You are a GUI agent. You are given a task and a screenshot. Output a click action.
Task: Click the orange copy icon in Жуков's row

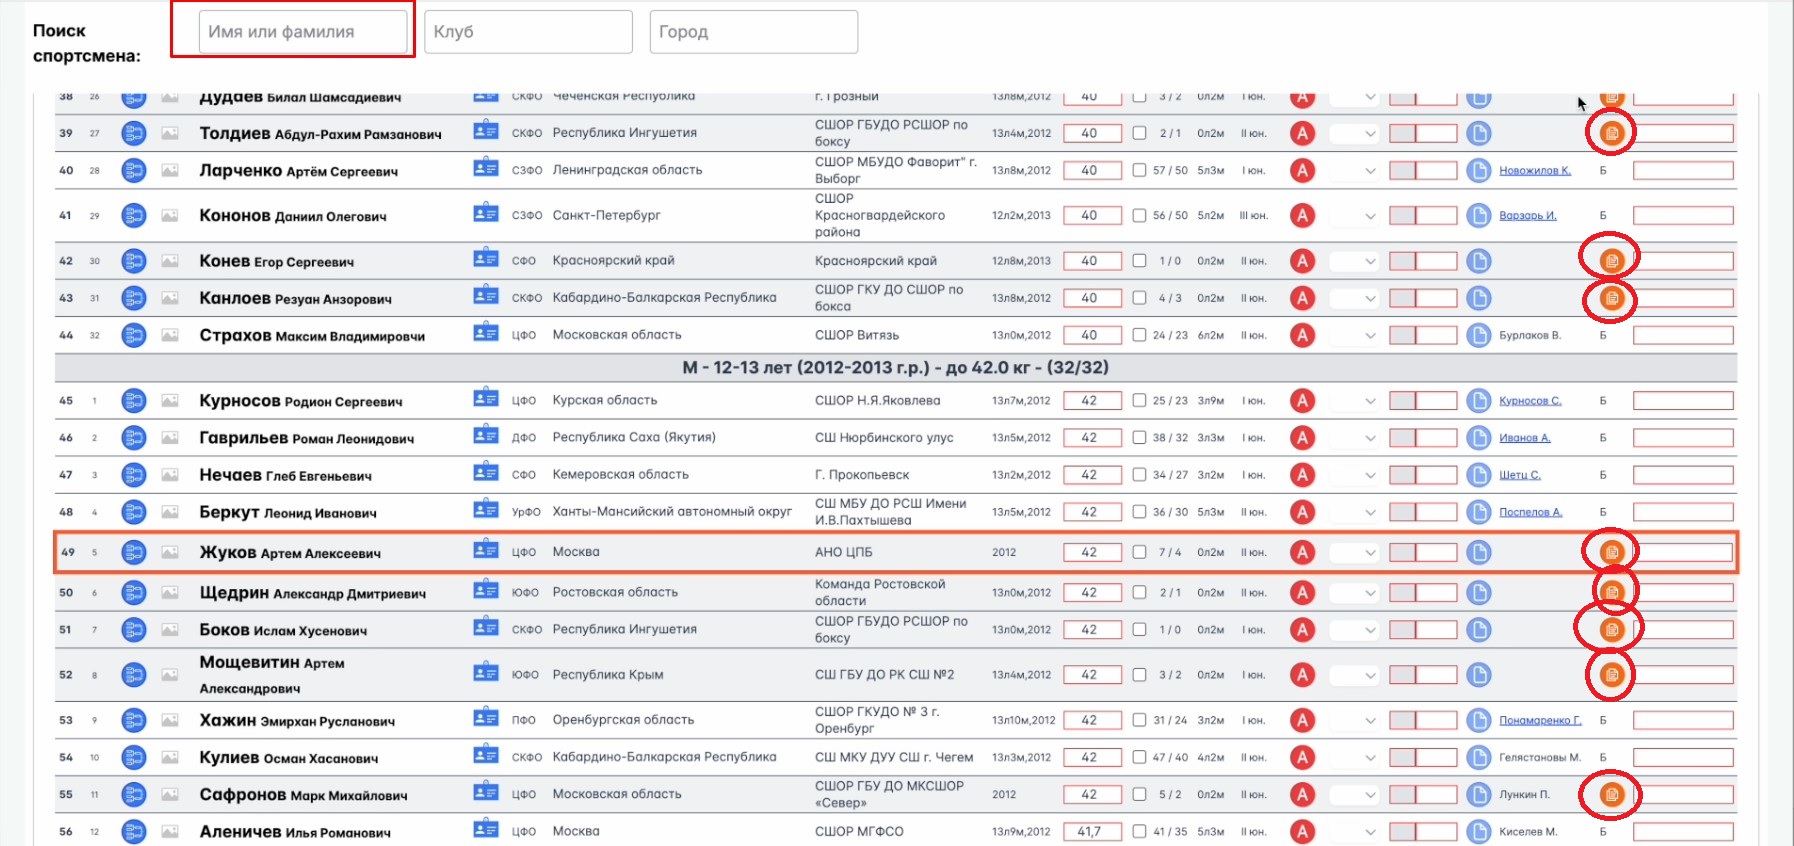(x=1611, y=552)
